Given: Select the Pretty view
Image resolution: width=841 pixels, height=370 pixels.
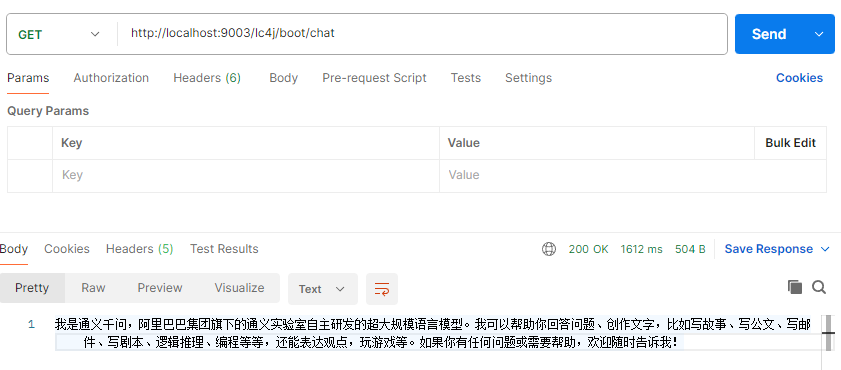Looking at the screenshot, I should tap(32, 288).
